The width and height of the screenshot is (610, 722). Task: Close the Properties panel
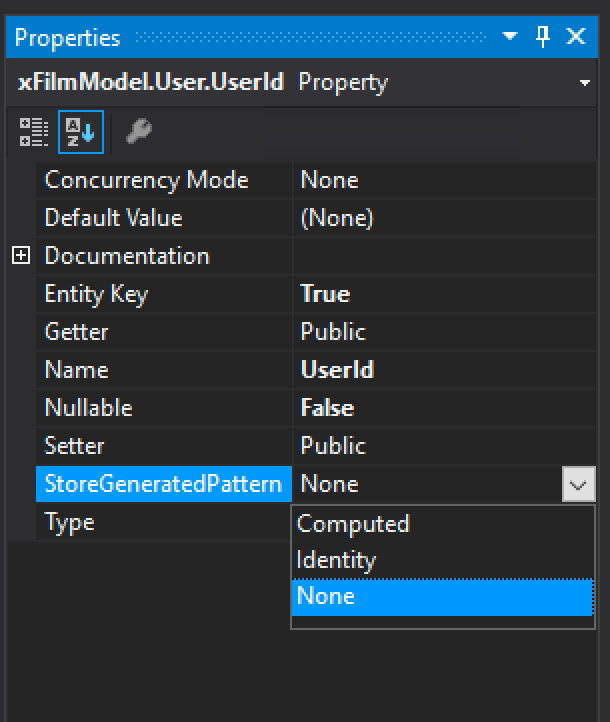(x=576, y=37)
